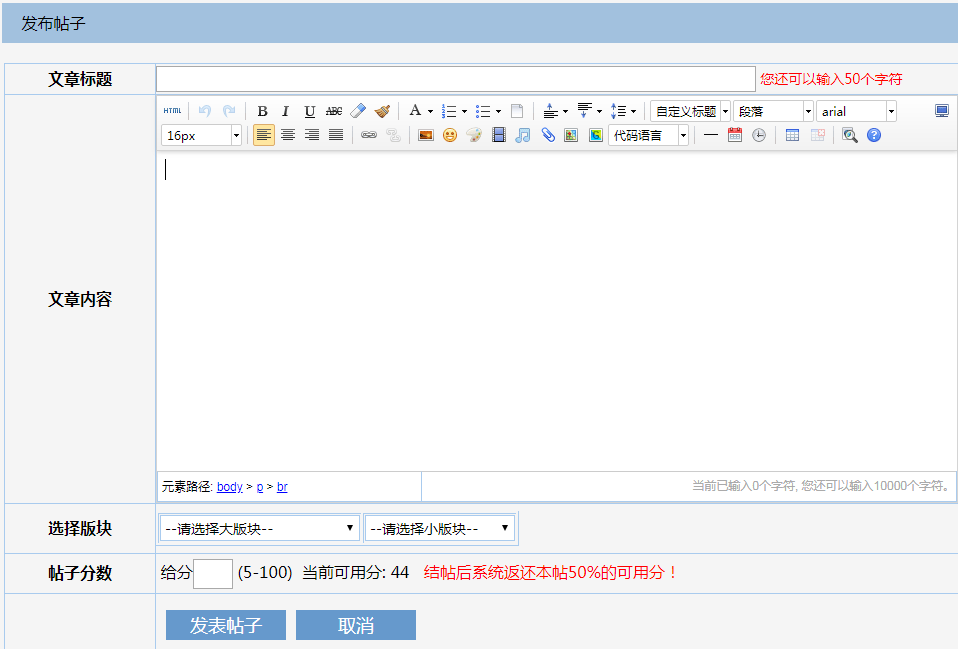Open the scrawl paint palette tool

(474, 135)
